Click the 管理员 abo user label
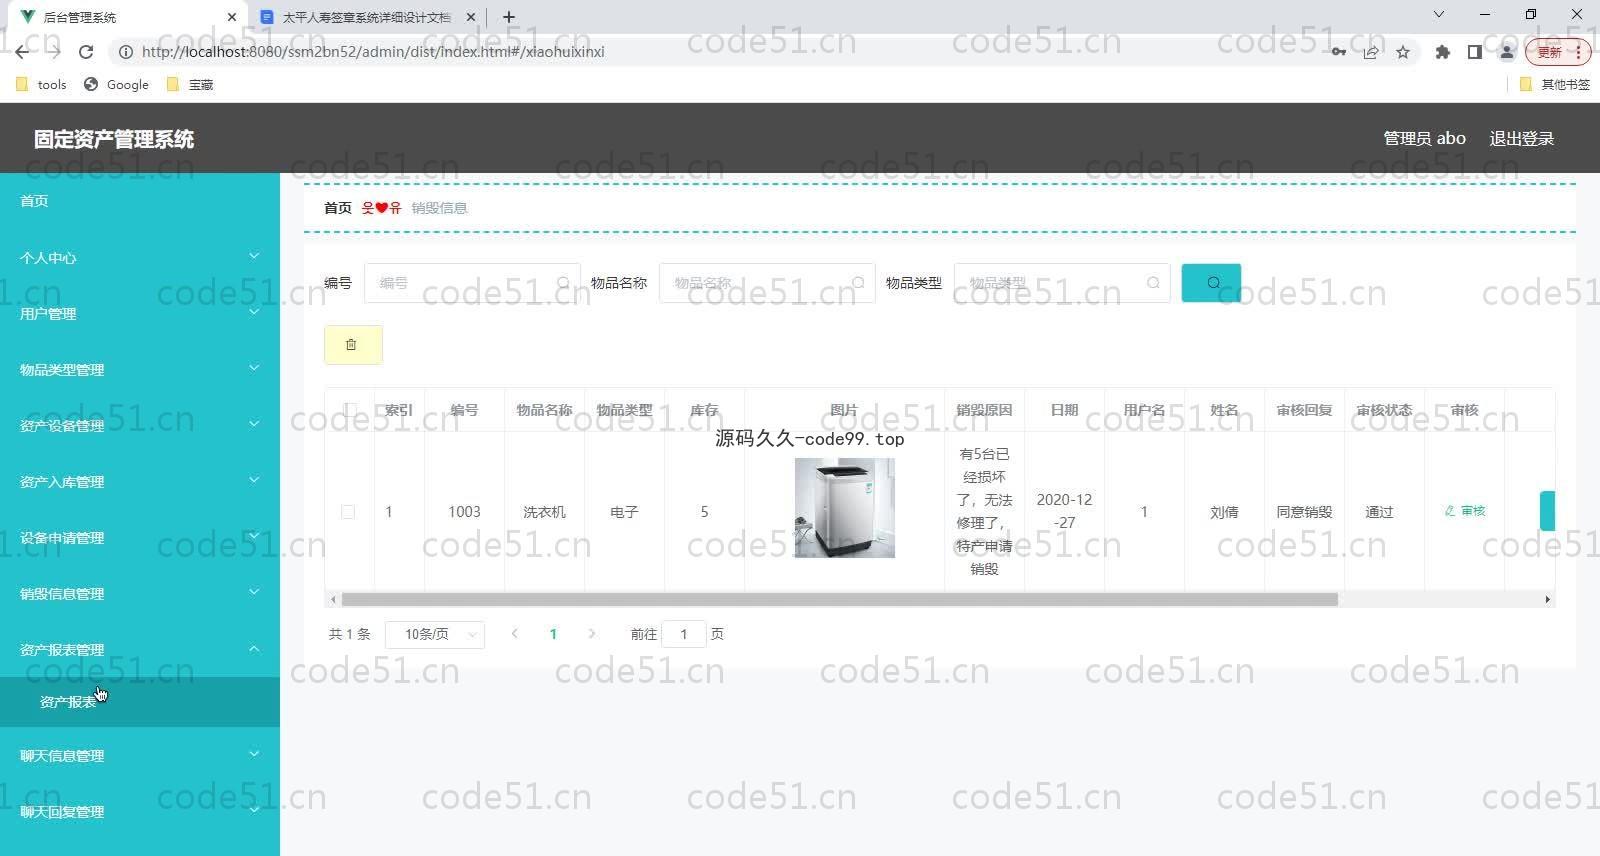 point(1424,139)
